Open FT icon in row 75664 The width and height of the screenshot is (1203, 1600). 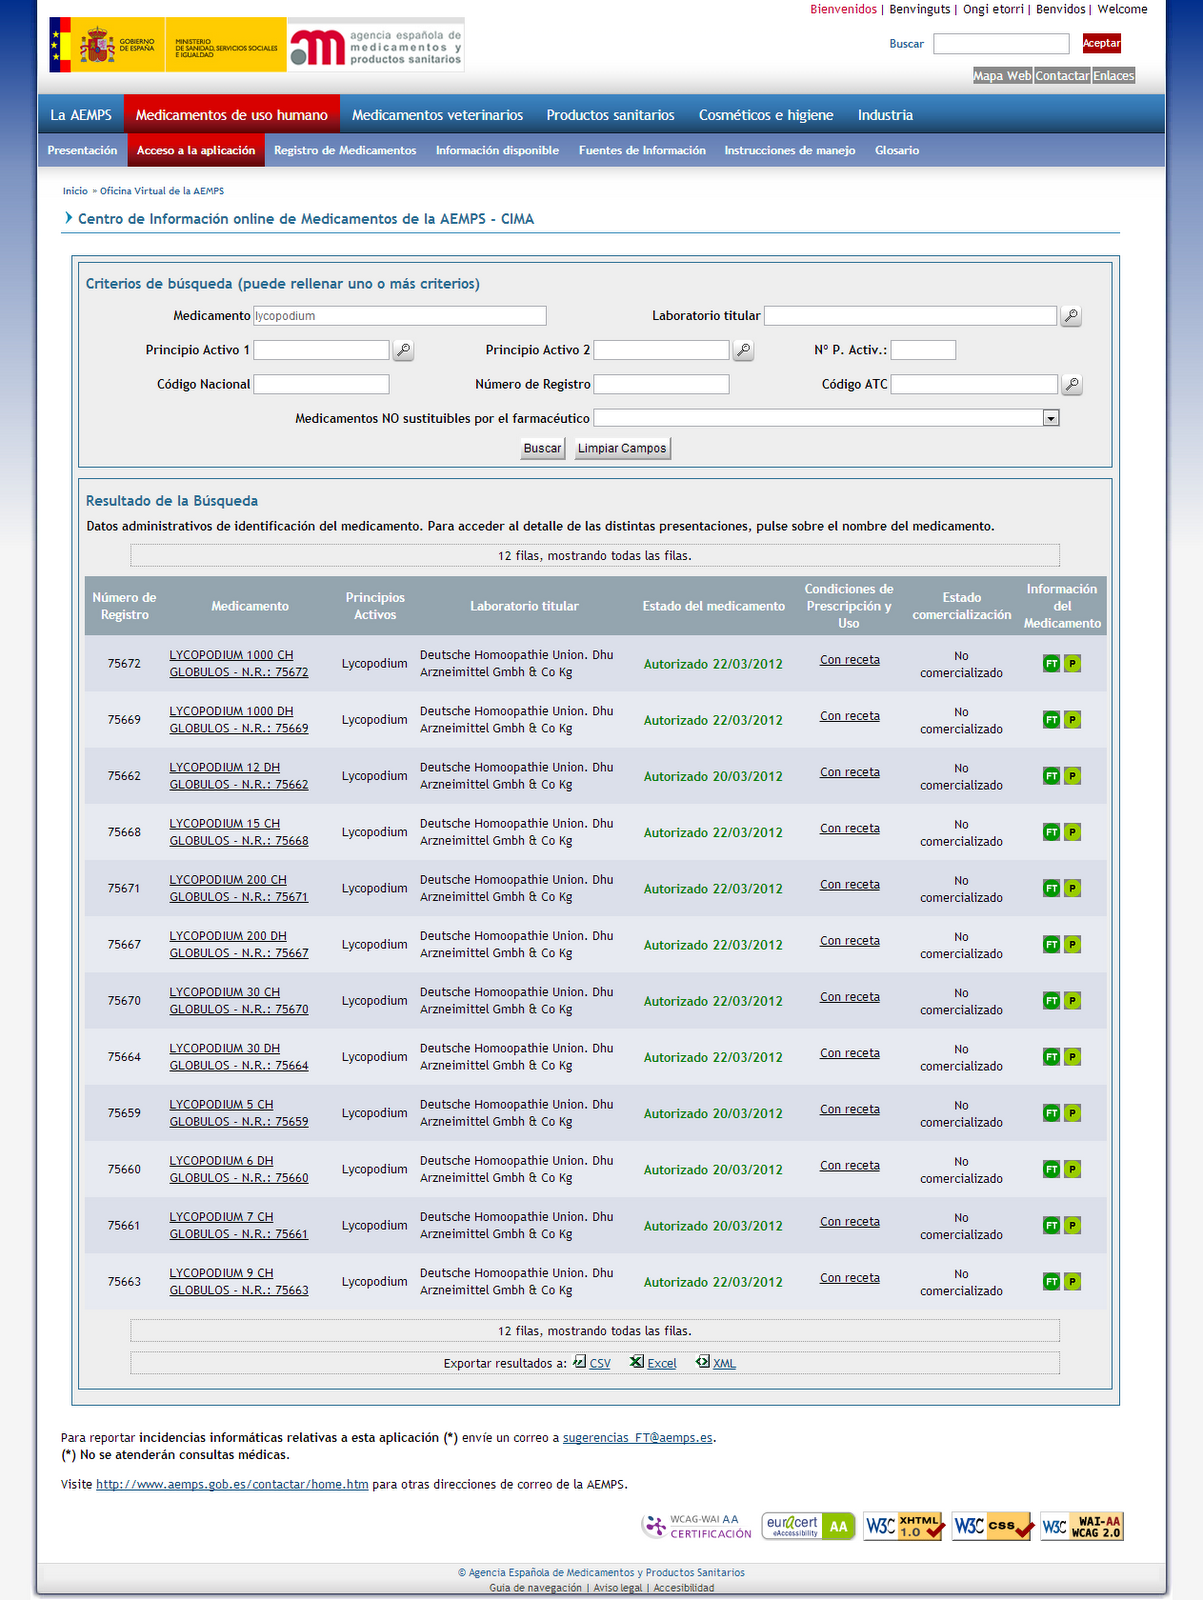coord(1051,1057)
